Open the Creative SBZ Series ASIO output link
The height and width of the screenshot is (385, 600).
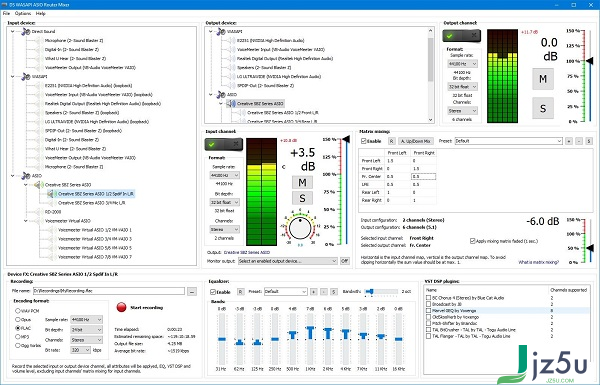click(247, 253)
